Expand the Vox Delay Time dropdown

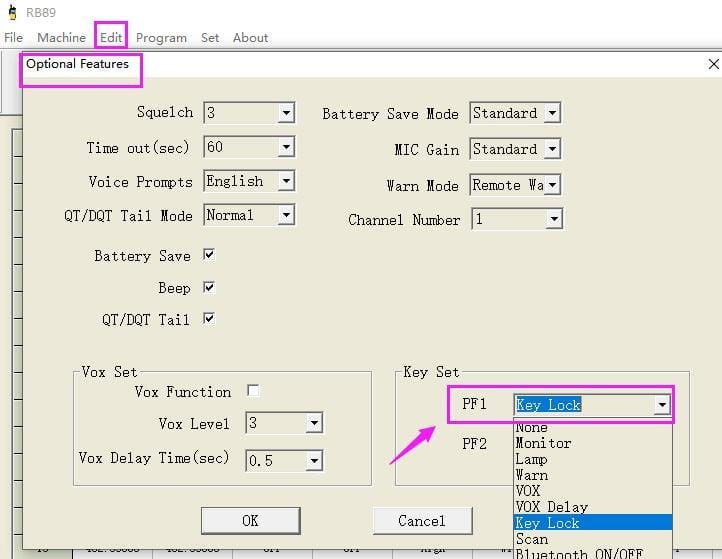click(314, 460)
